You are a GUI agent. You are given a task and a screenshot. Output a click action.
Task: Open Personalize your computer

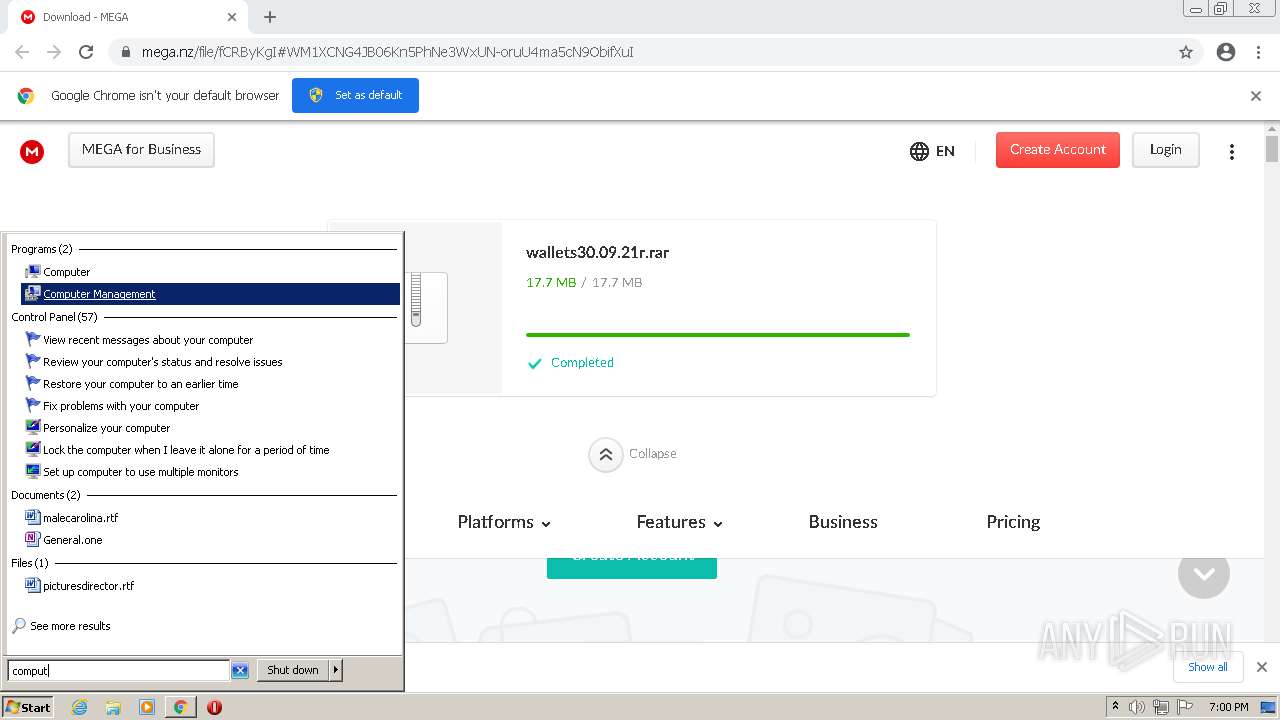point(210,428)
